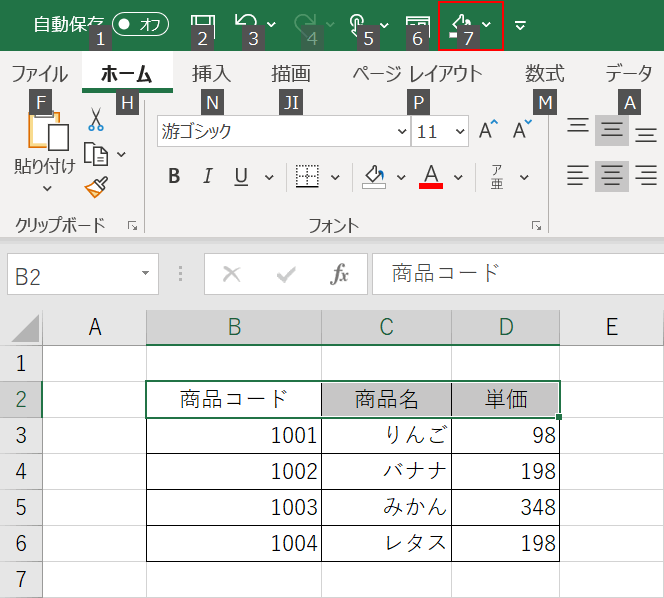
Task: Click the Save icon in quick access toolbar
Action: tap(202, 25)
